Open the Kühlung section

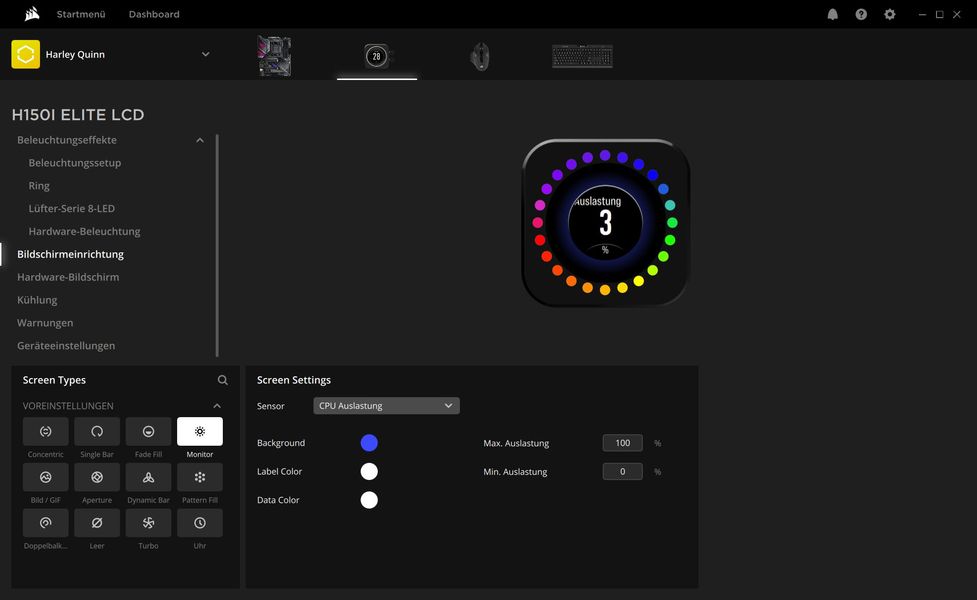pos(37,300)
